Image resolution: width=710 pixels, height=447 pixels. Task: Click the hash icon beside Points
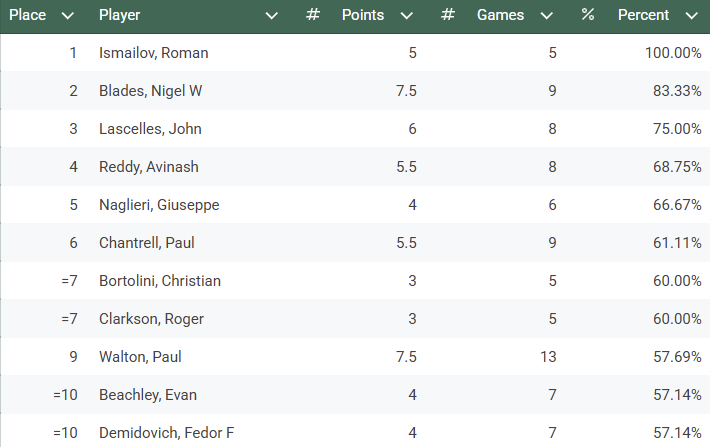(313, 16)
